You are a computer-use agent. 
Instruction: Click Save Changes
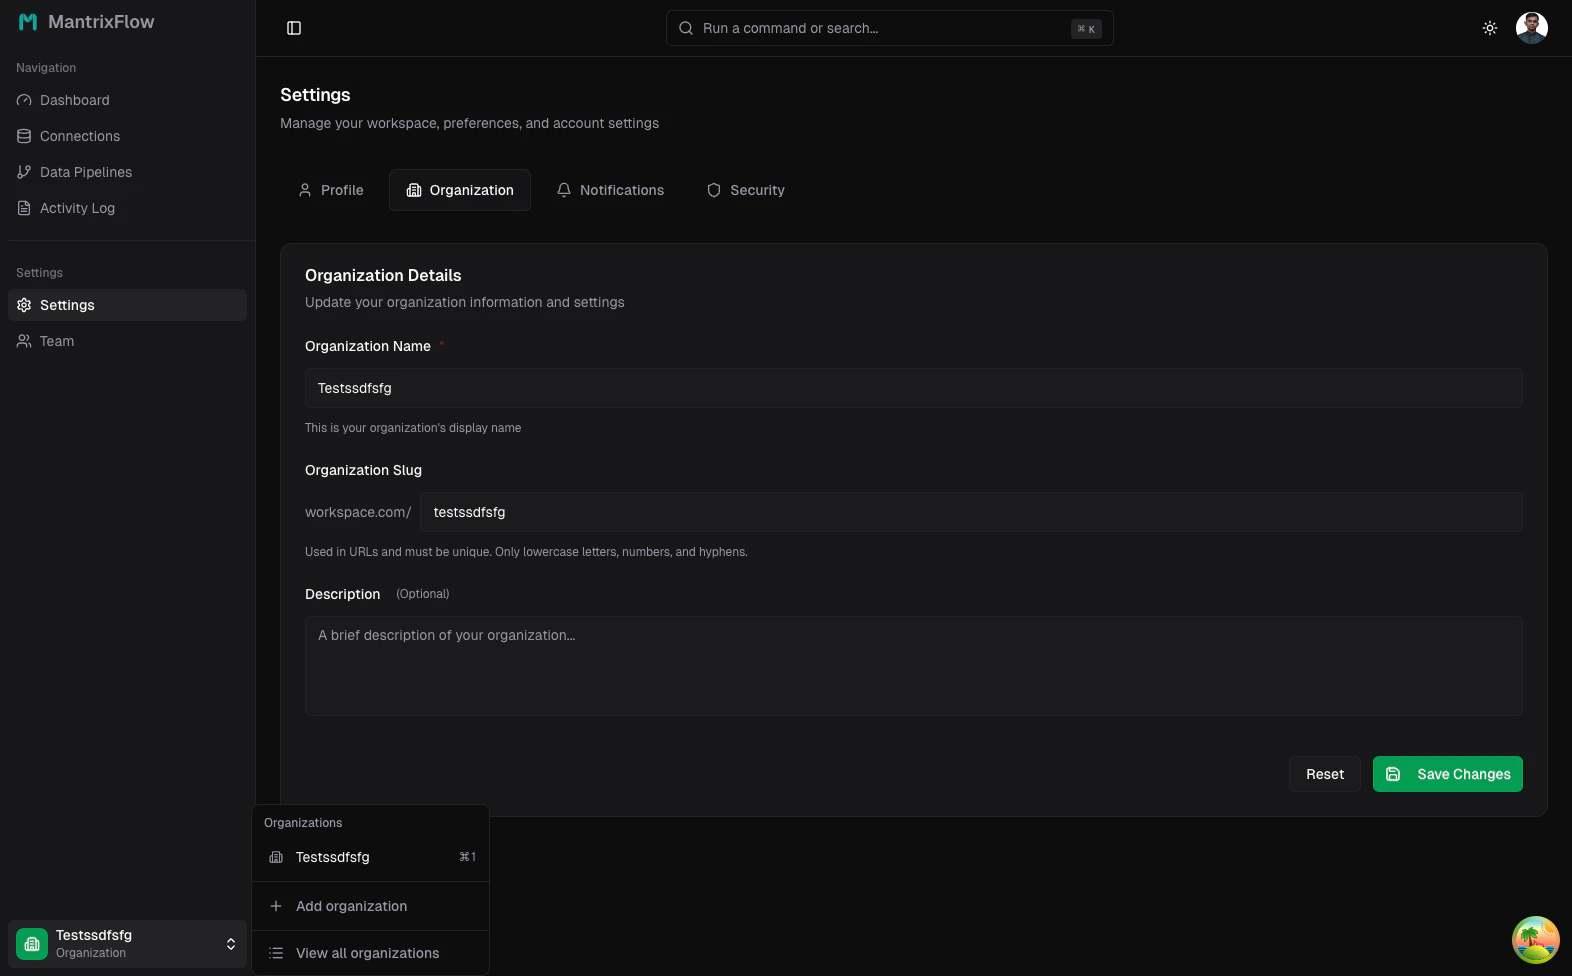pyautogui.click(x=1448, y=774)
